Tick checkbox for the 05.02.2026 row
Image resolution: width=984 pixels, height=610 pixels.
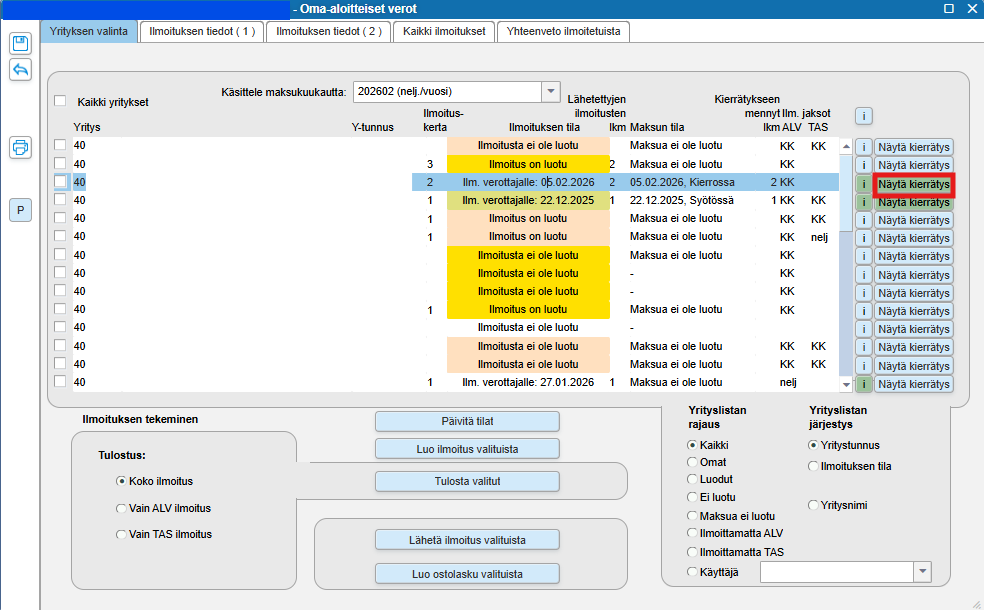point(60,181)
